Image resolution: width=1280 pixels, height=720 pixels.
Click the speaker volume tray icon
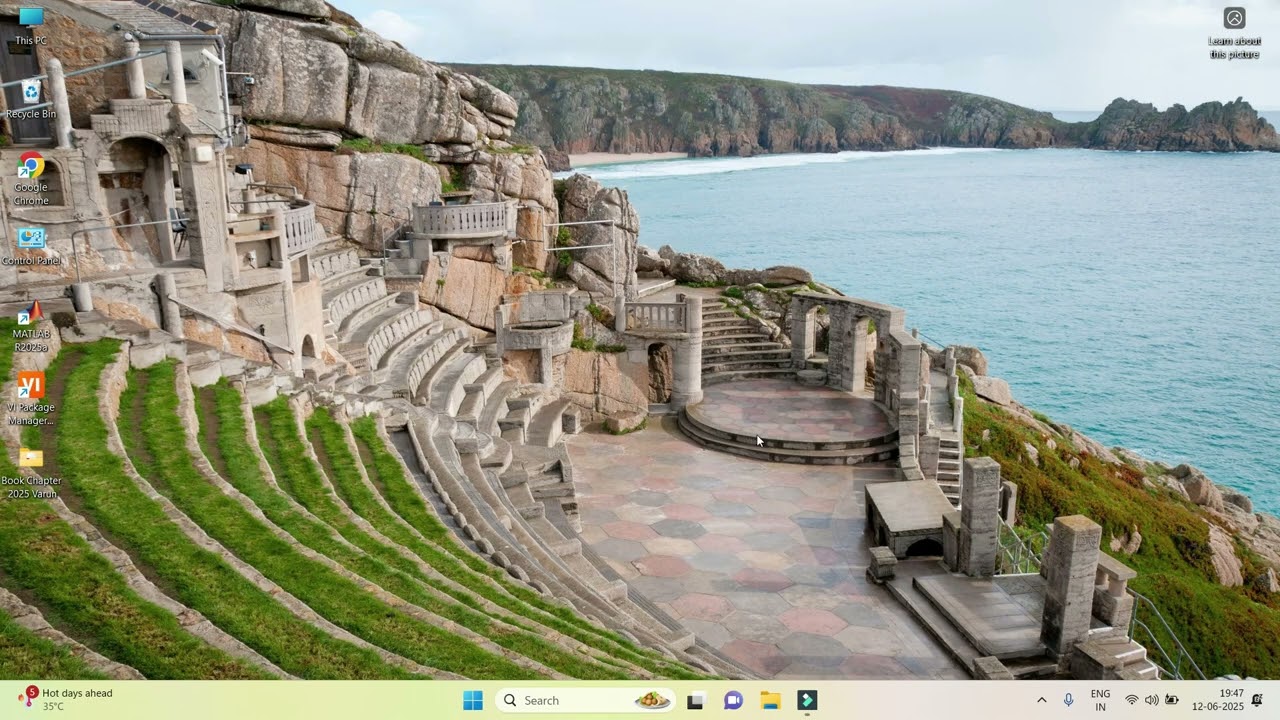(1151, 700)
